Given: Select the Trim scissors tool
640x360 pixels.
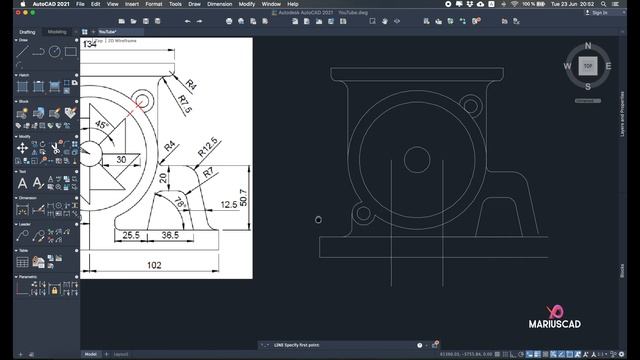Looking at the screenshot, I should (55, 148).
